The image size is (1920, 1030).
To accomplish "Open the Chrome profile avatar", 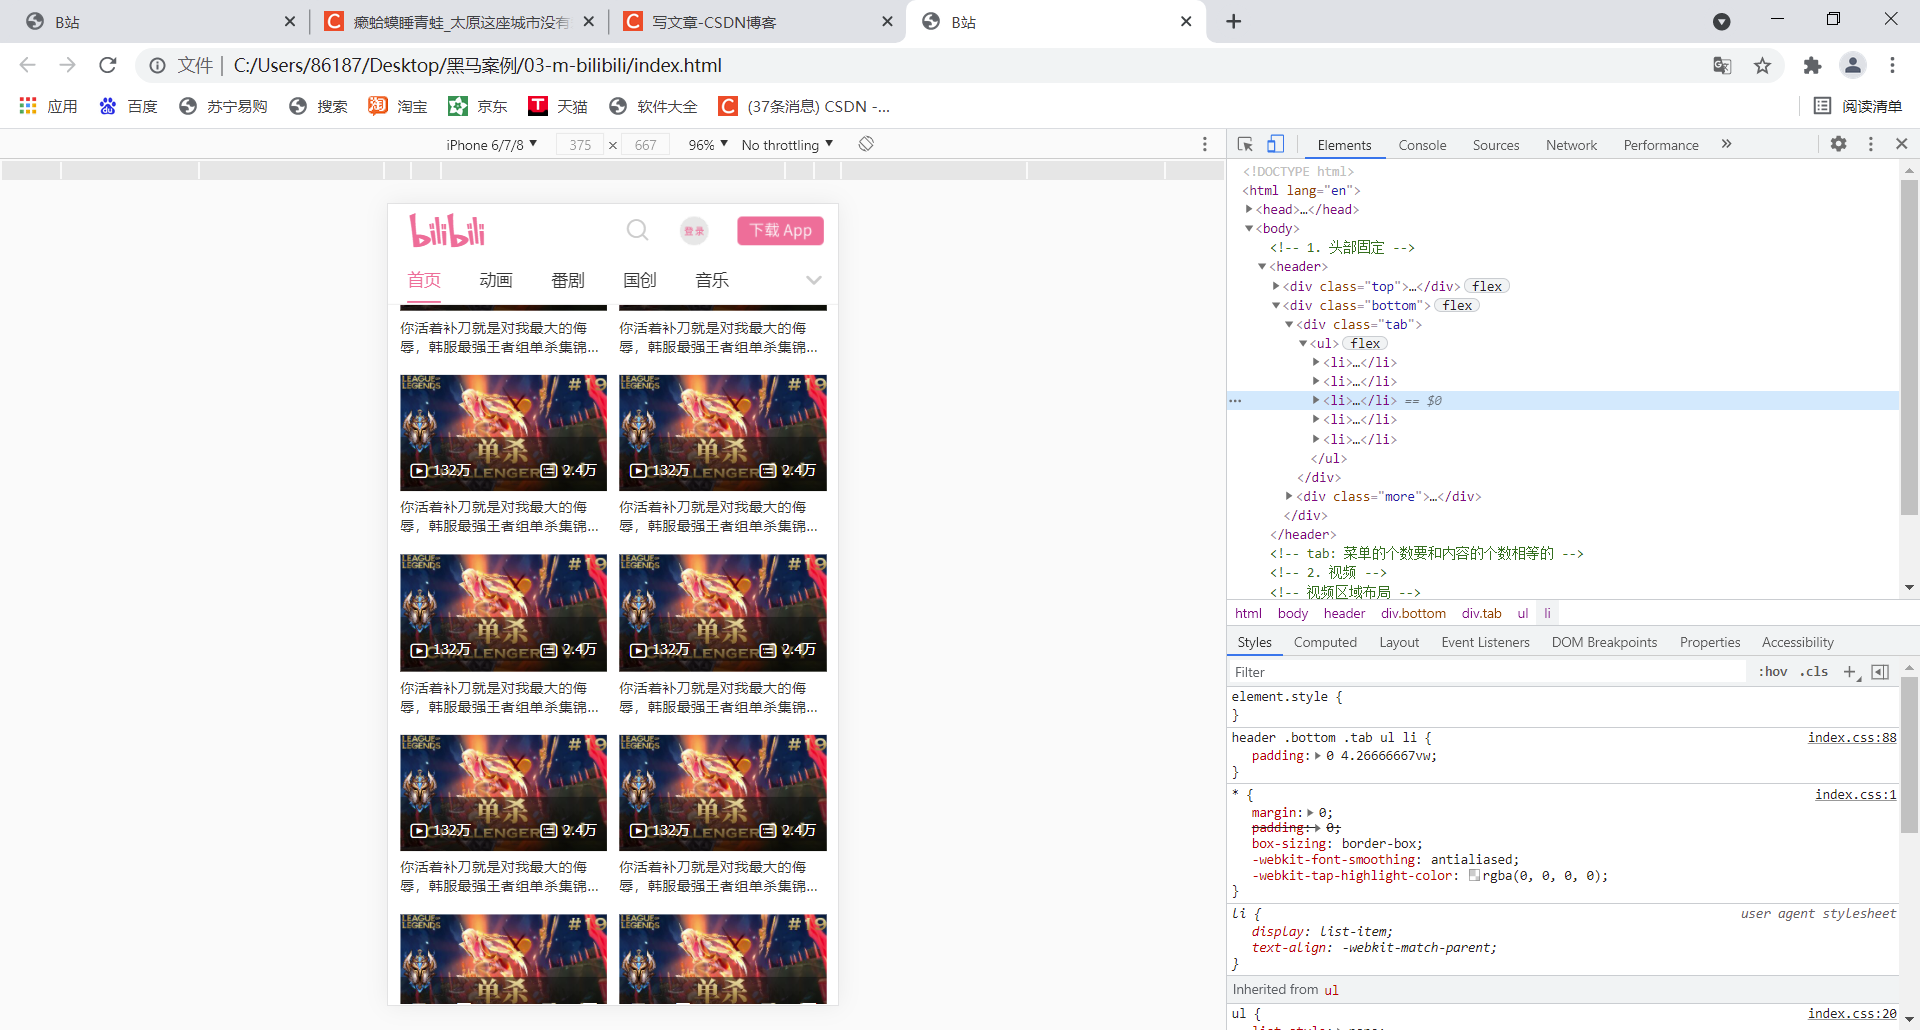I will (1853, 65).
